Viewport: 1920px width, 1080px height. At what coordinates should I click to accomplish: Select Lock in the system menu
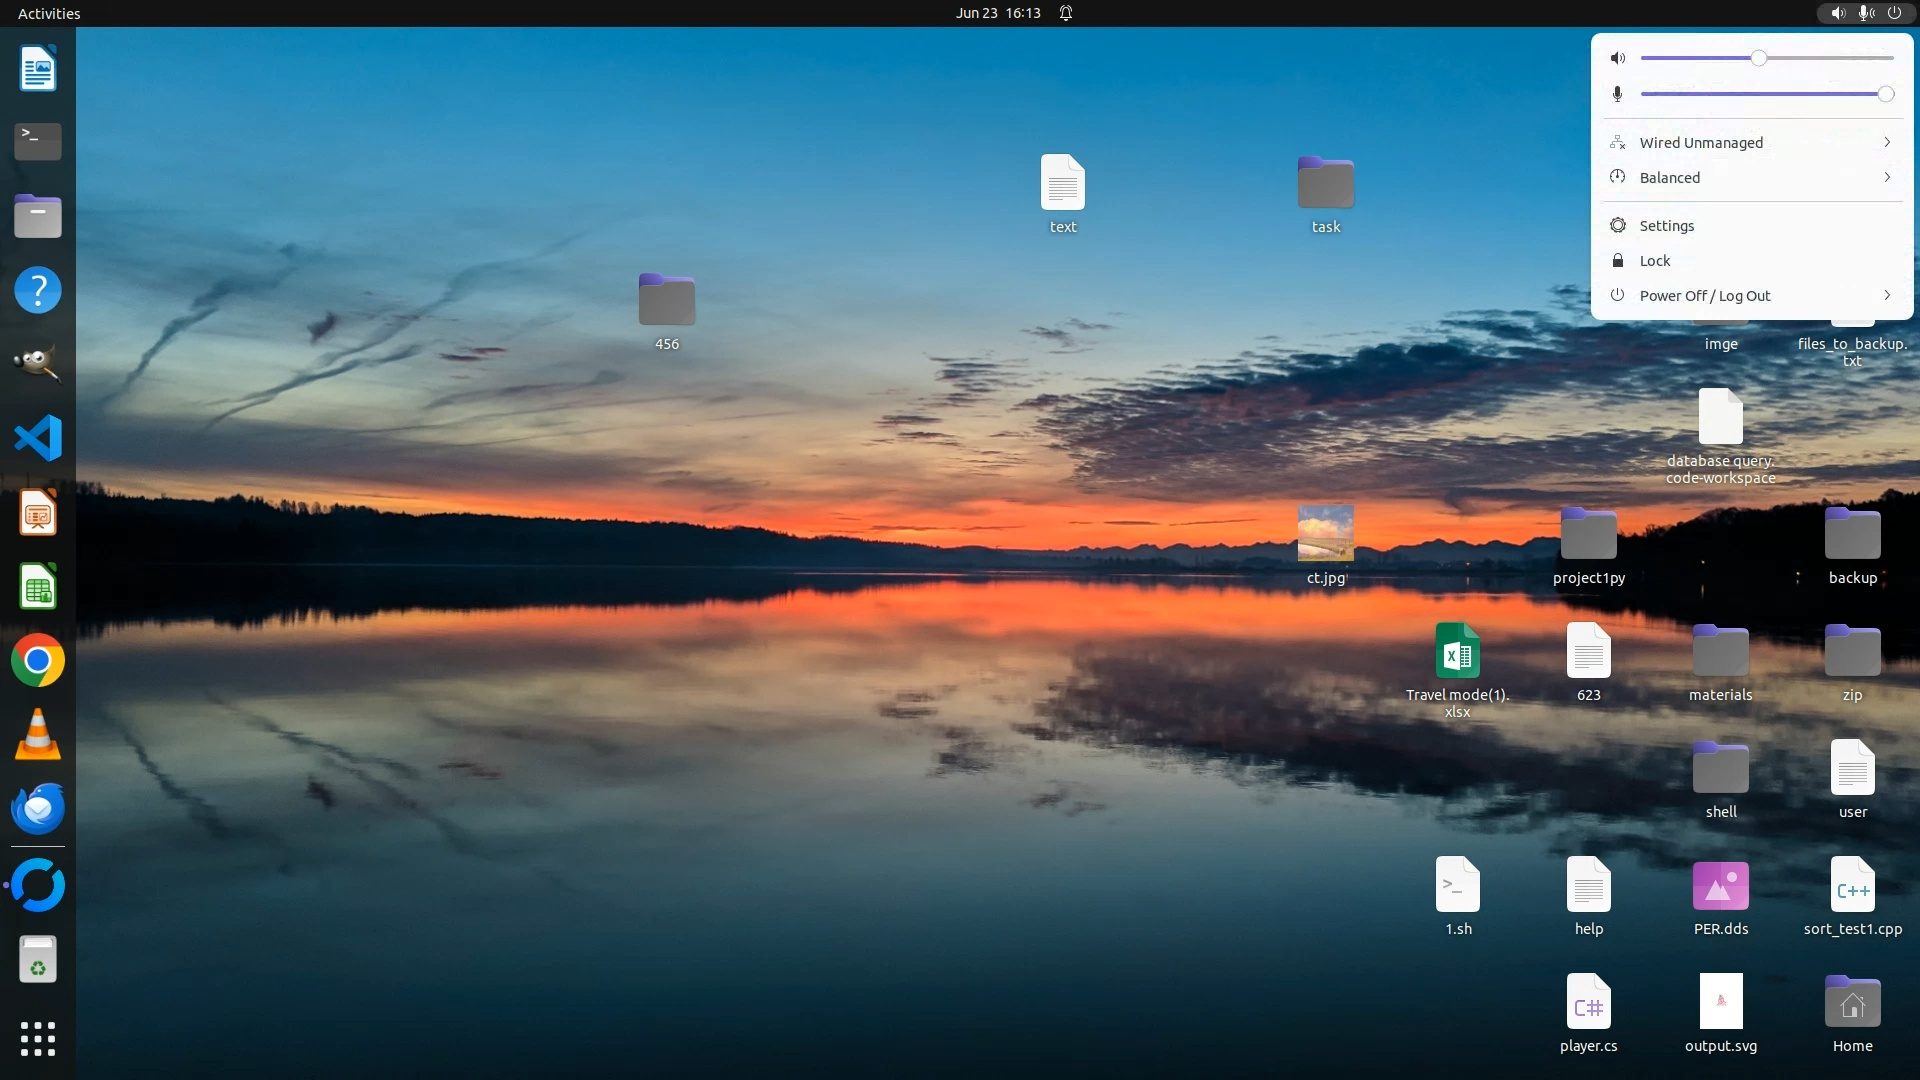tap(1655, 261)
